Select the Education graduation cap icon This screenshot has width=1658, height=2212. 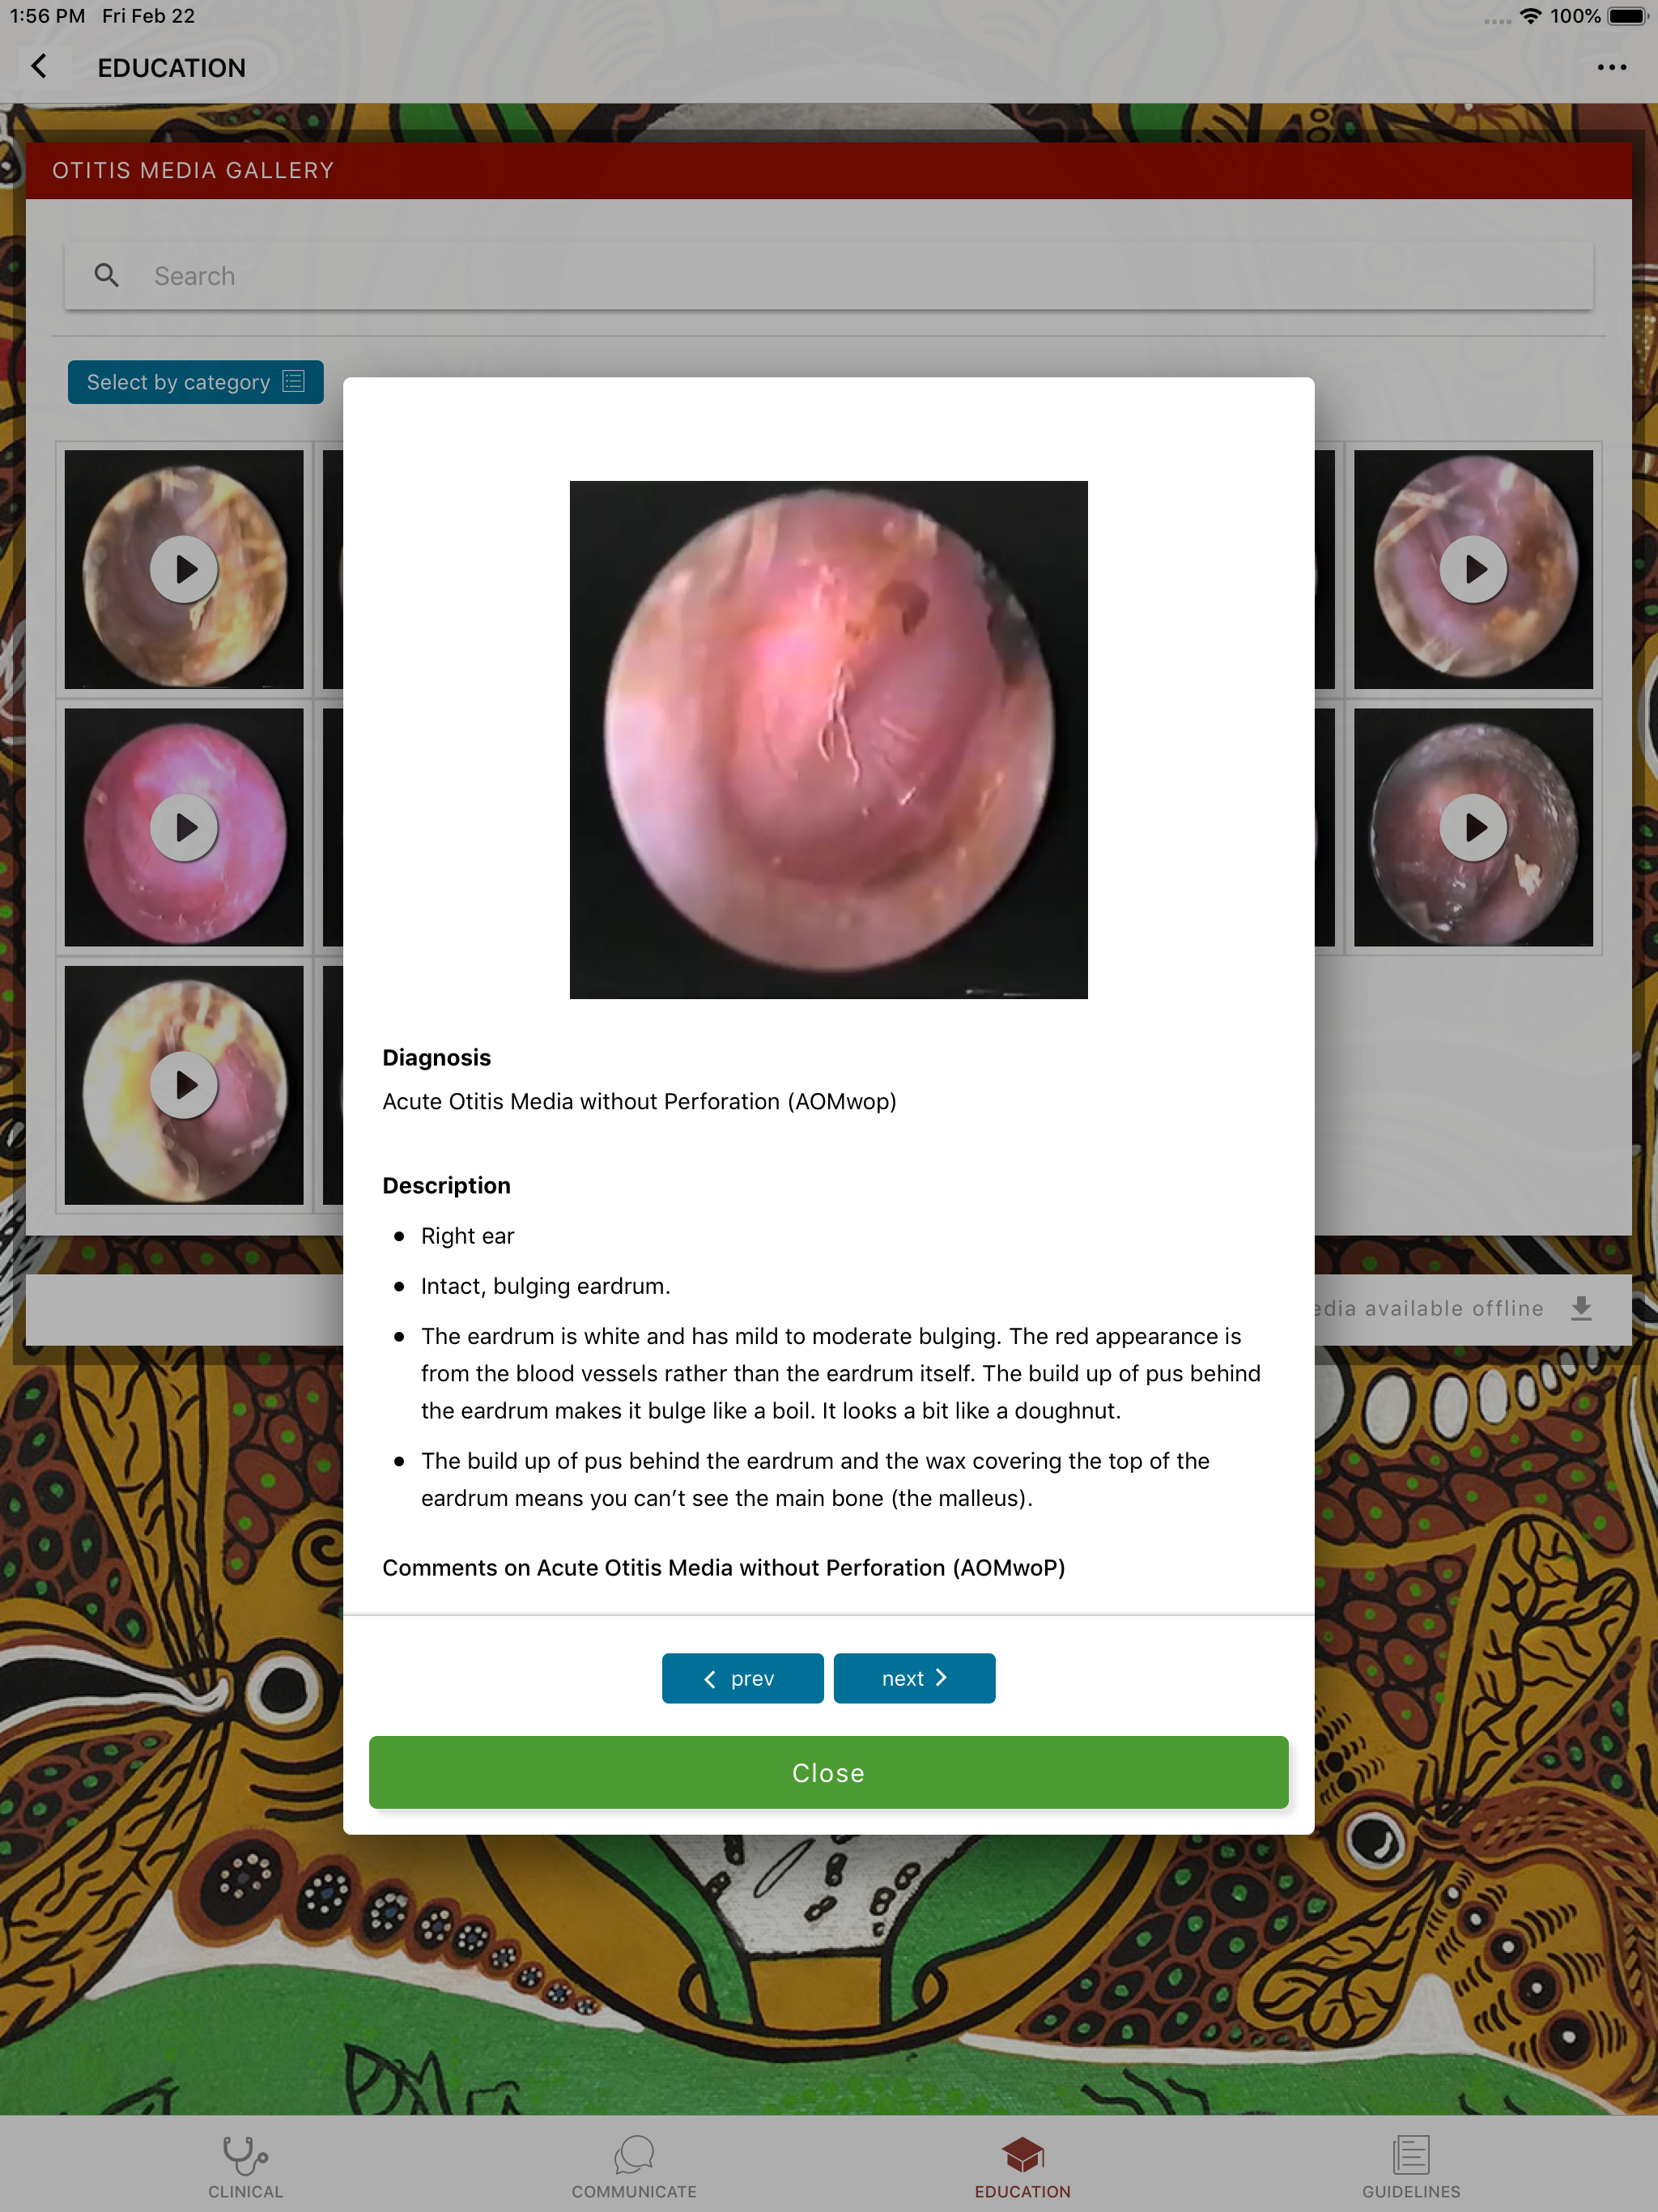click(1023, 2155)
